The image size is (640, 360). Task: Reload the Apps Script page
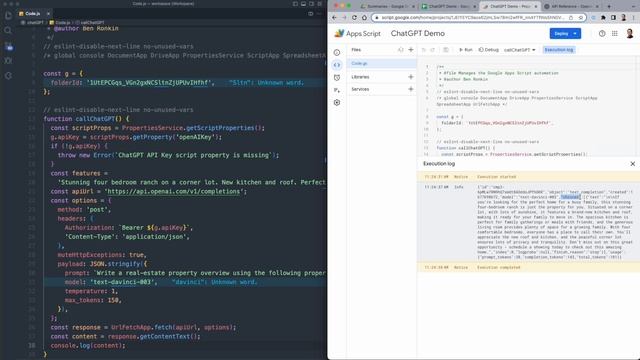coord(354,18)
